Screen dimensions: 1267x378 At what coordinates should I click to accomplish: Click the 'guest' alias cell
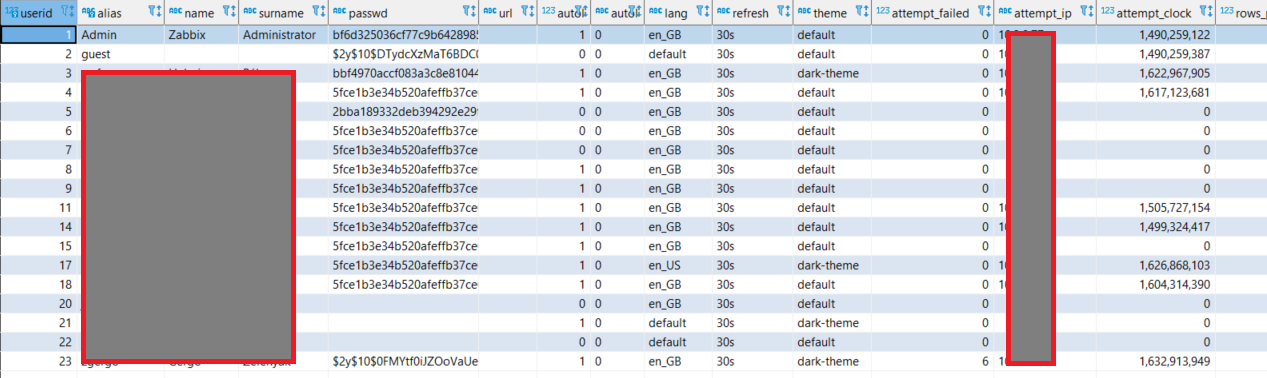[121, 53]
